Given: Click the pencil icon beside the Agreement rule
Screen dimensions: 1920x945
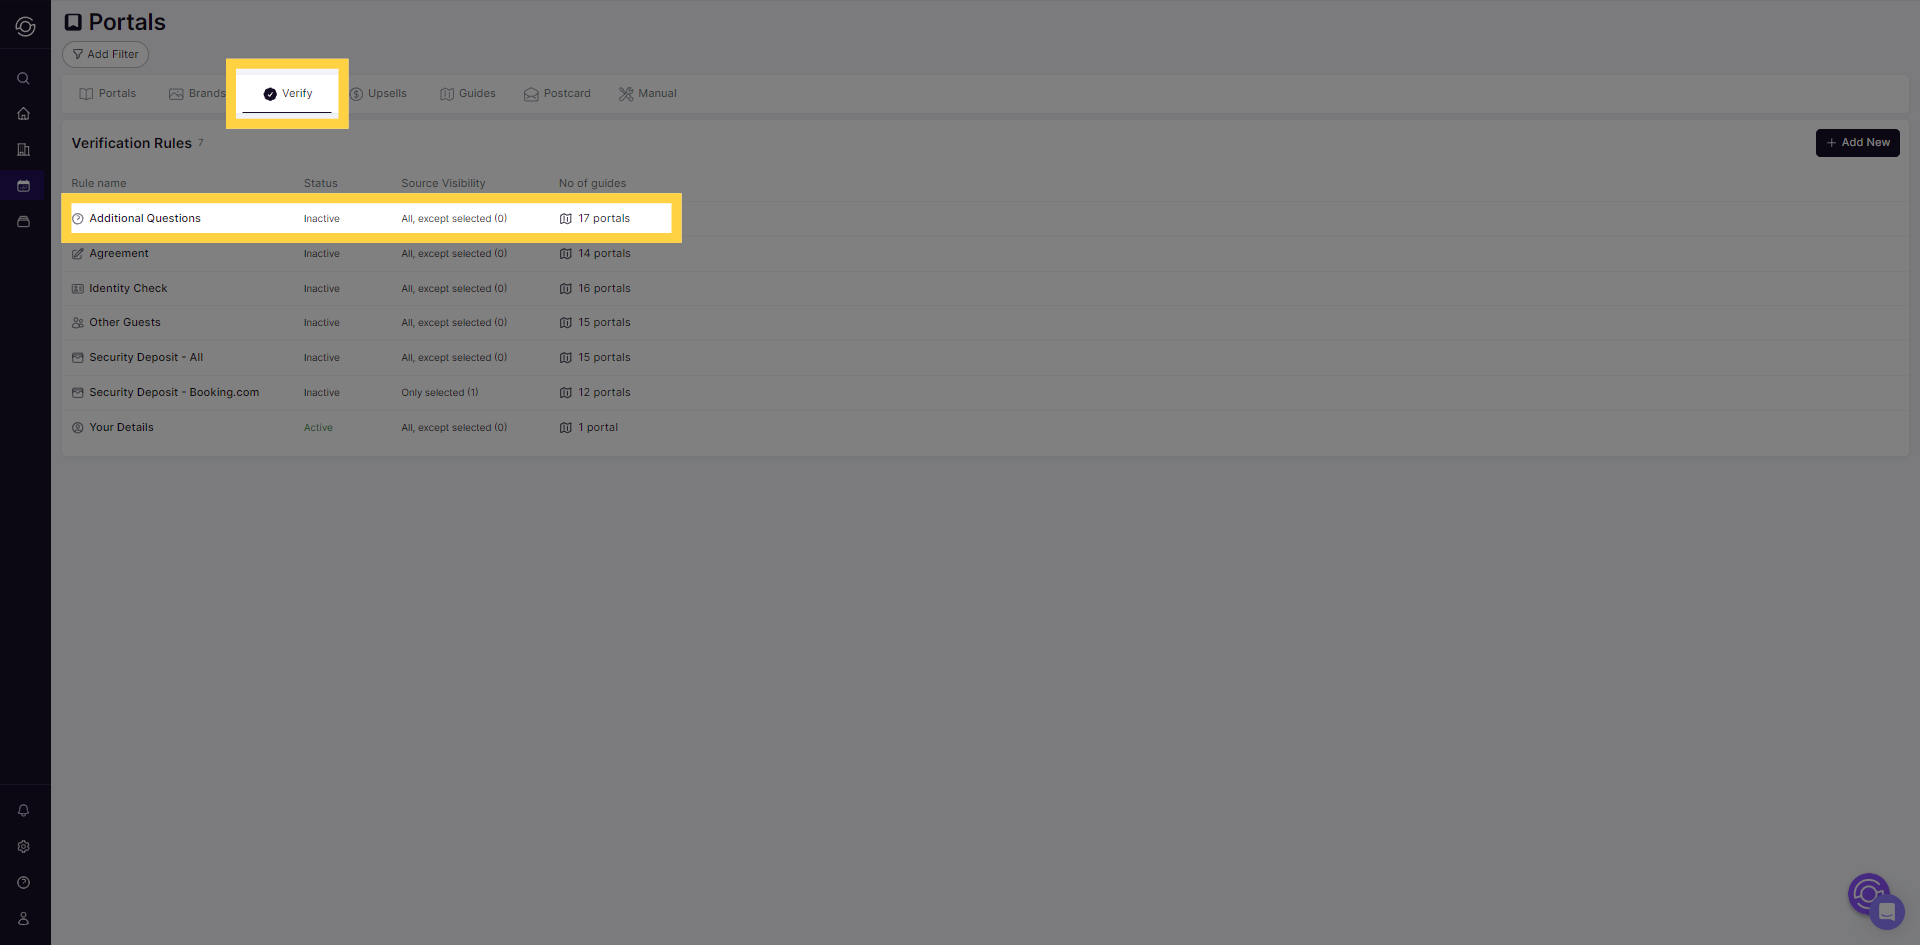Looking at the screenshot, I should click(x=78, y=253).
